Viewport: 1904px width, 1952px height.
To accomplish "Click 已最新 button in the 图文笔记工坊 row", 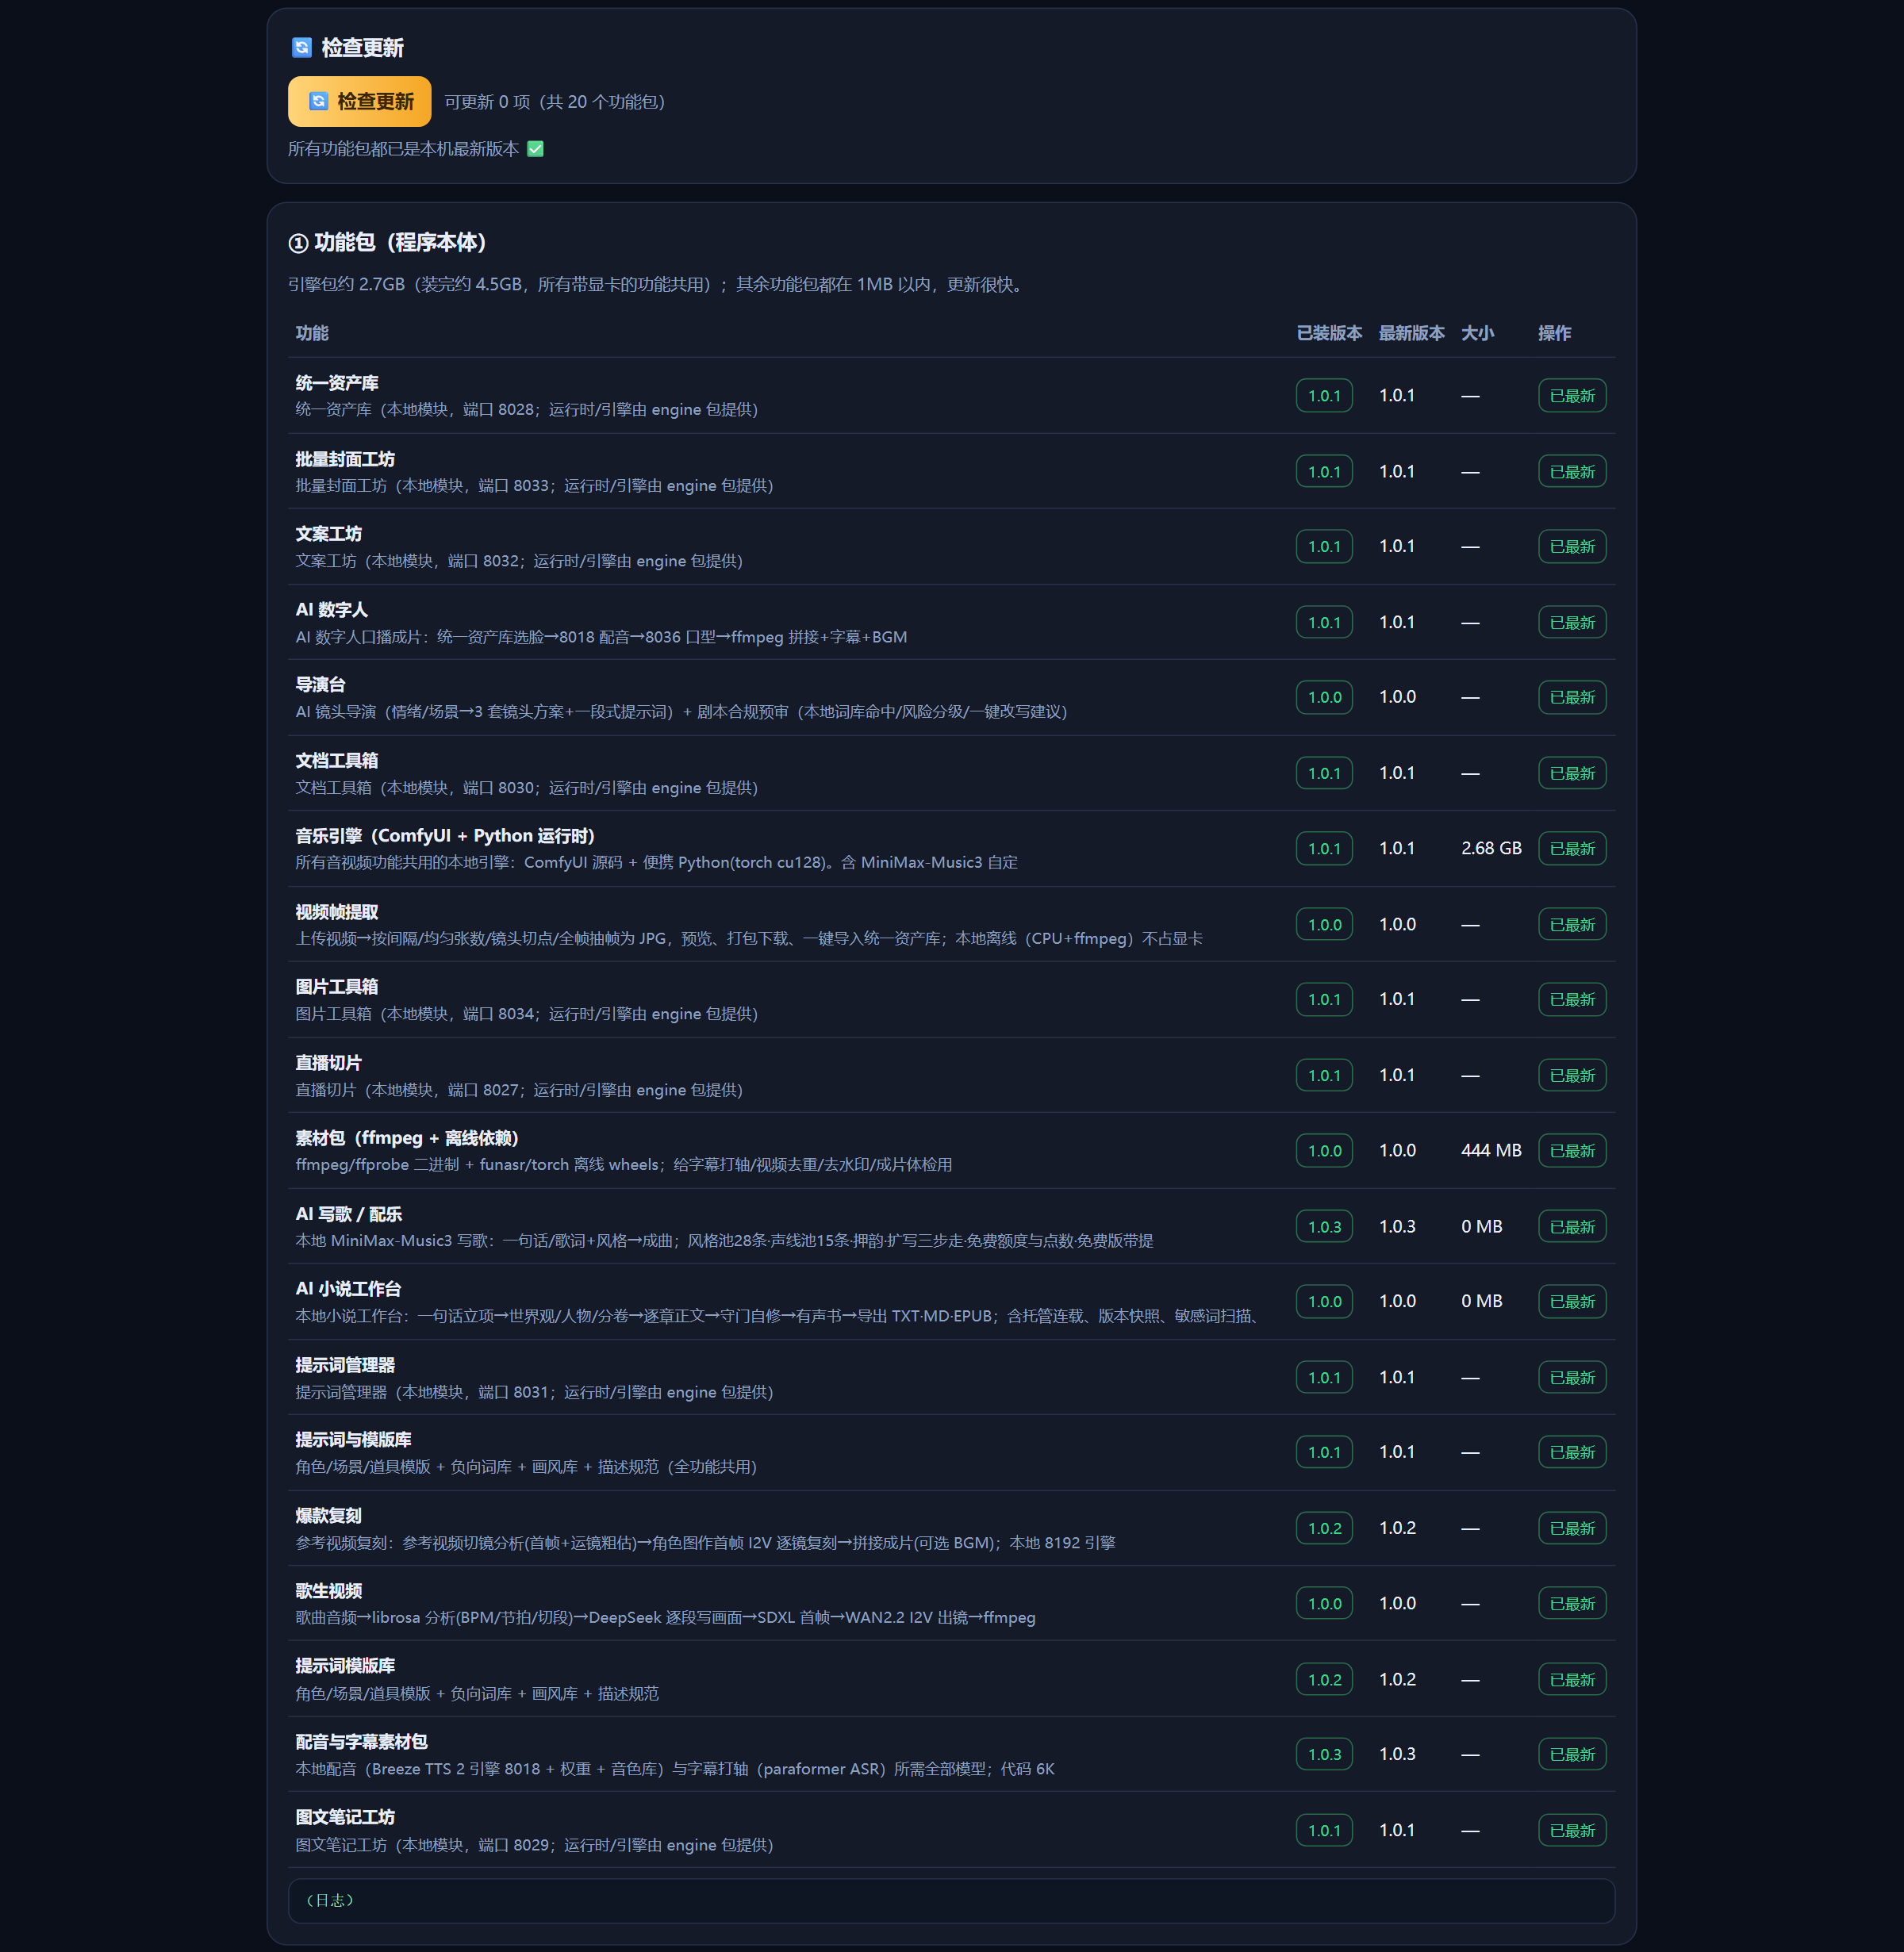I will [1571, 1830].
